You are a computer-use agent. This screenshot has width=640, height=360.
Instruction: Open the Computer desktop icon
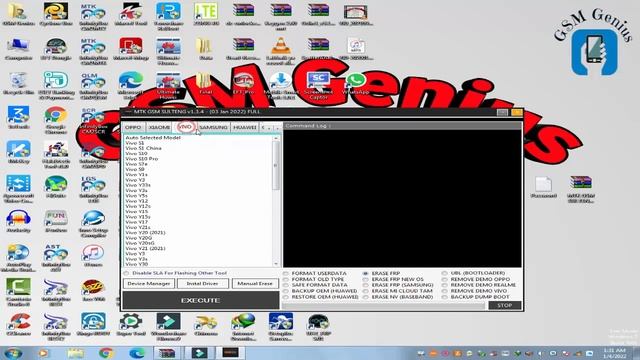18,49
